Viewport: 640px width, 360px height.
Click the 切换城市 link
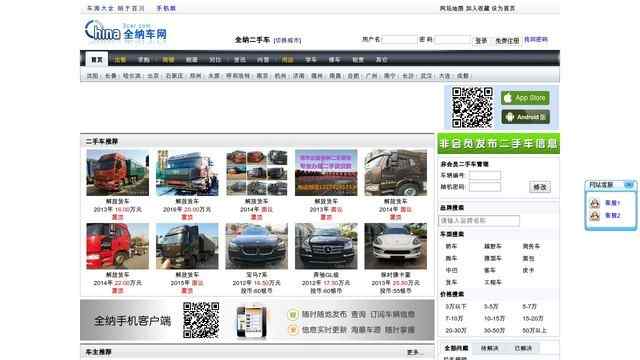(287, 40)
